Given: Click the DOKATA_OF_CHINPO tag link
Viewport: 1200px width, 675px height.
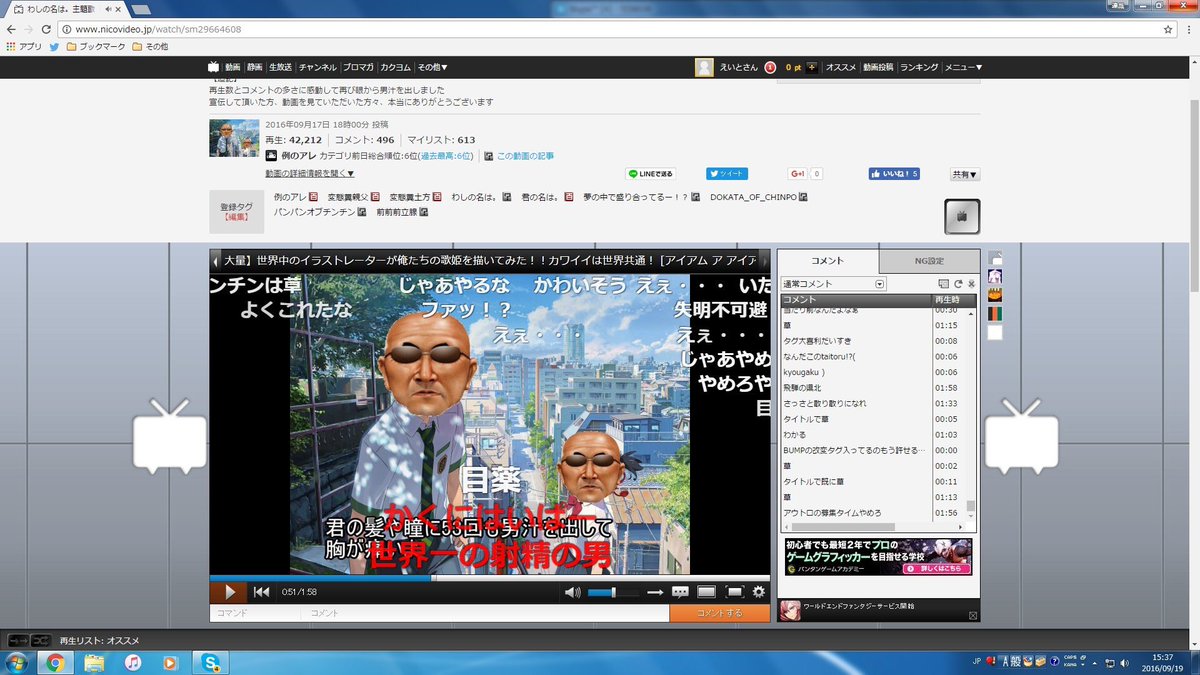Looking at the screenshot, I should 754,197.
